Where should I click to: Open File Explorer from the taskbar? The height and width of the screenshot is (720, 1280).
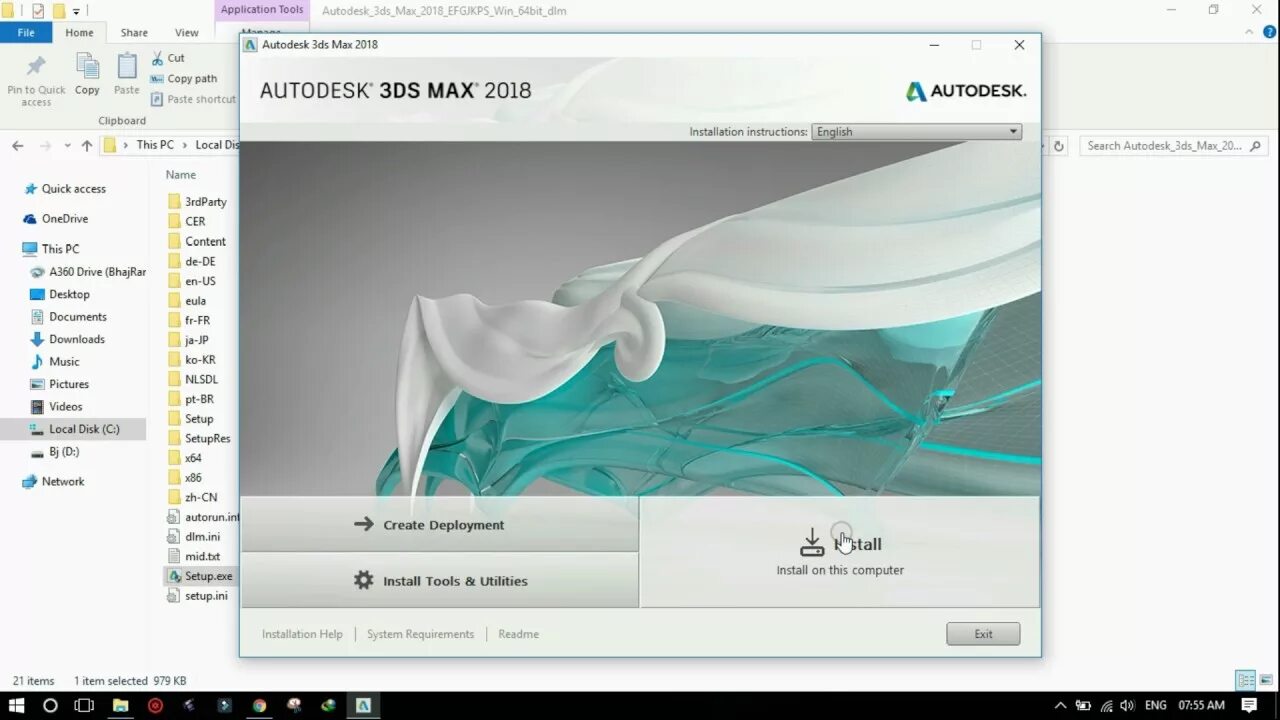[x=120, y=705]
